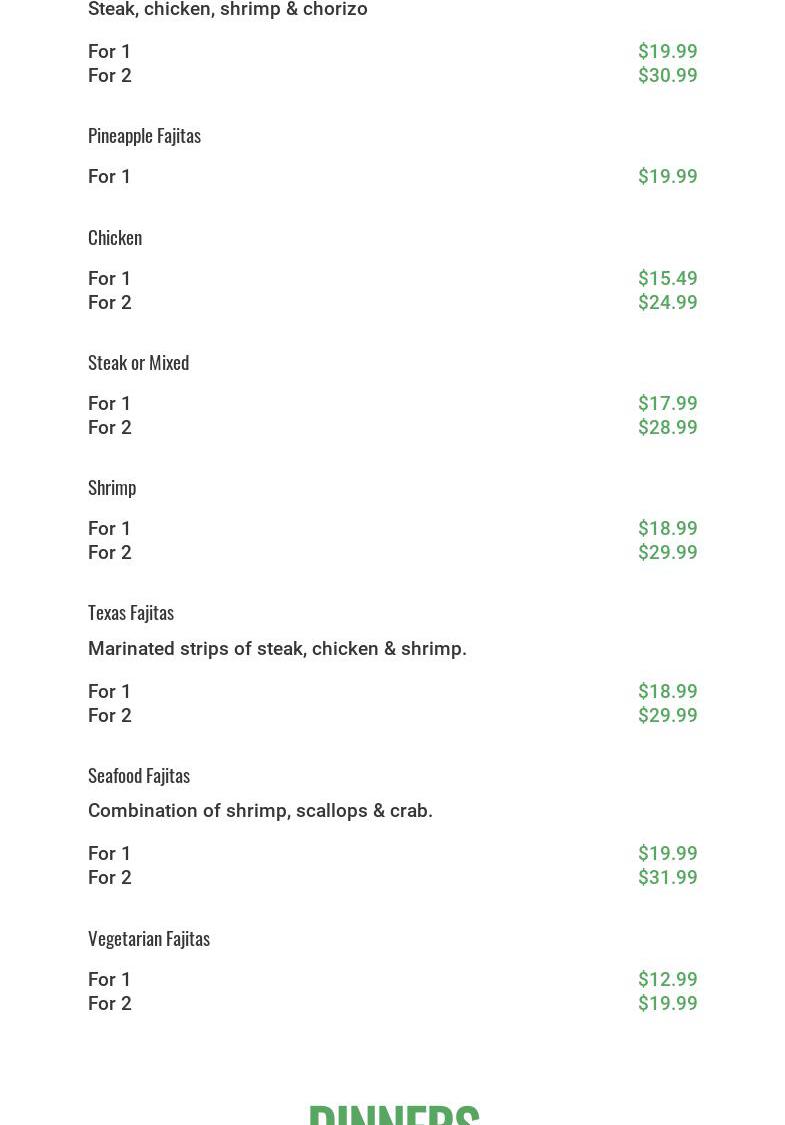The height and width of the screenshot is (1125, 785).
Task: Select the Shrimp menu item title
Action: [112, 487]
